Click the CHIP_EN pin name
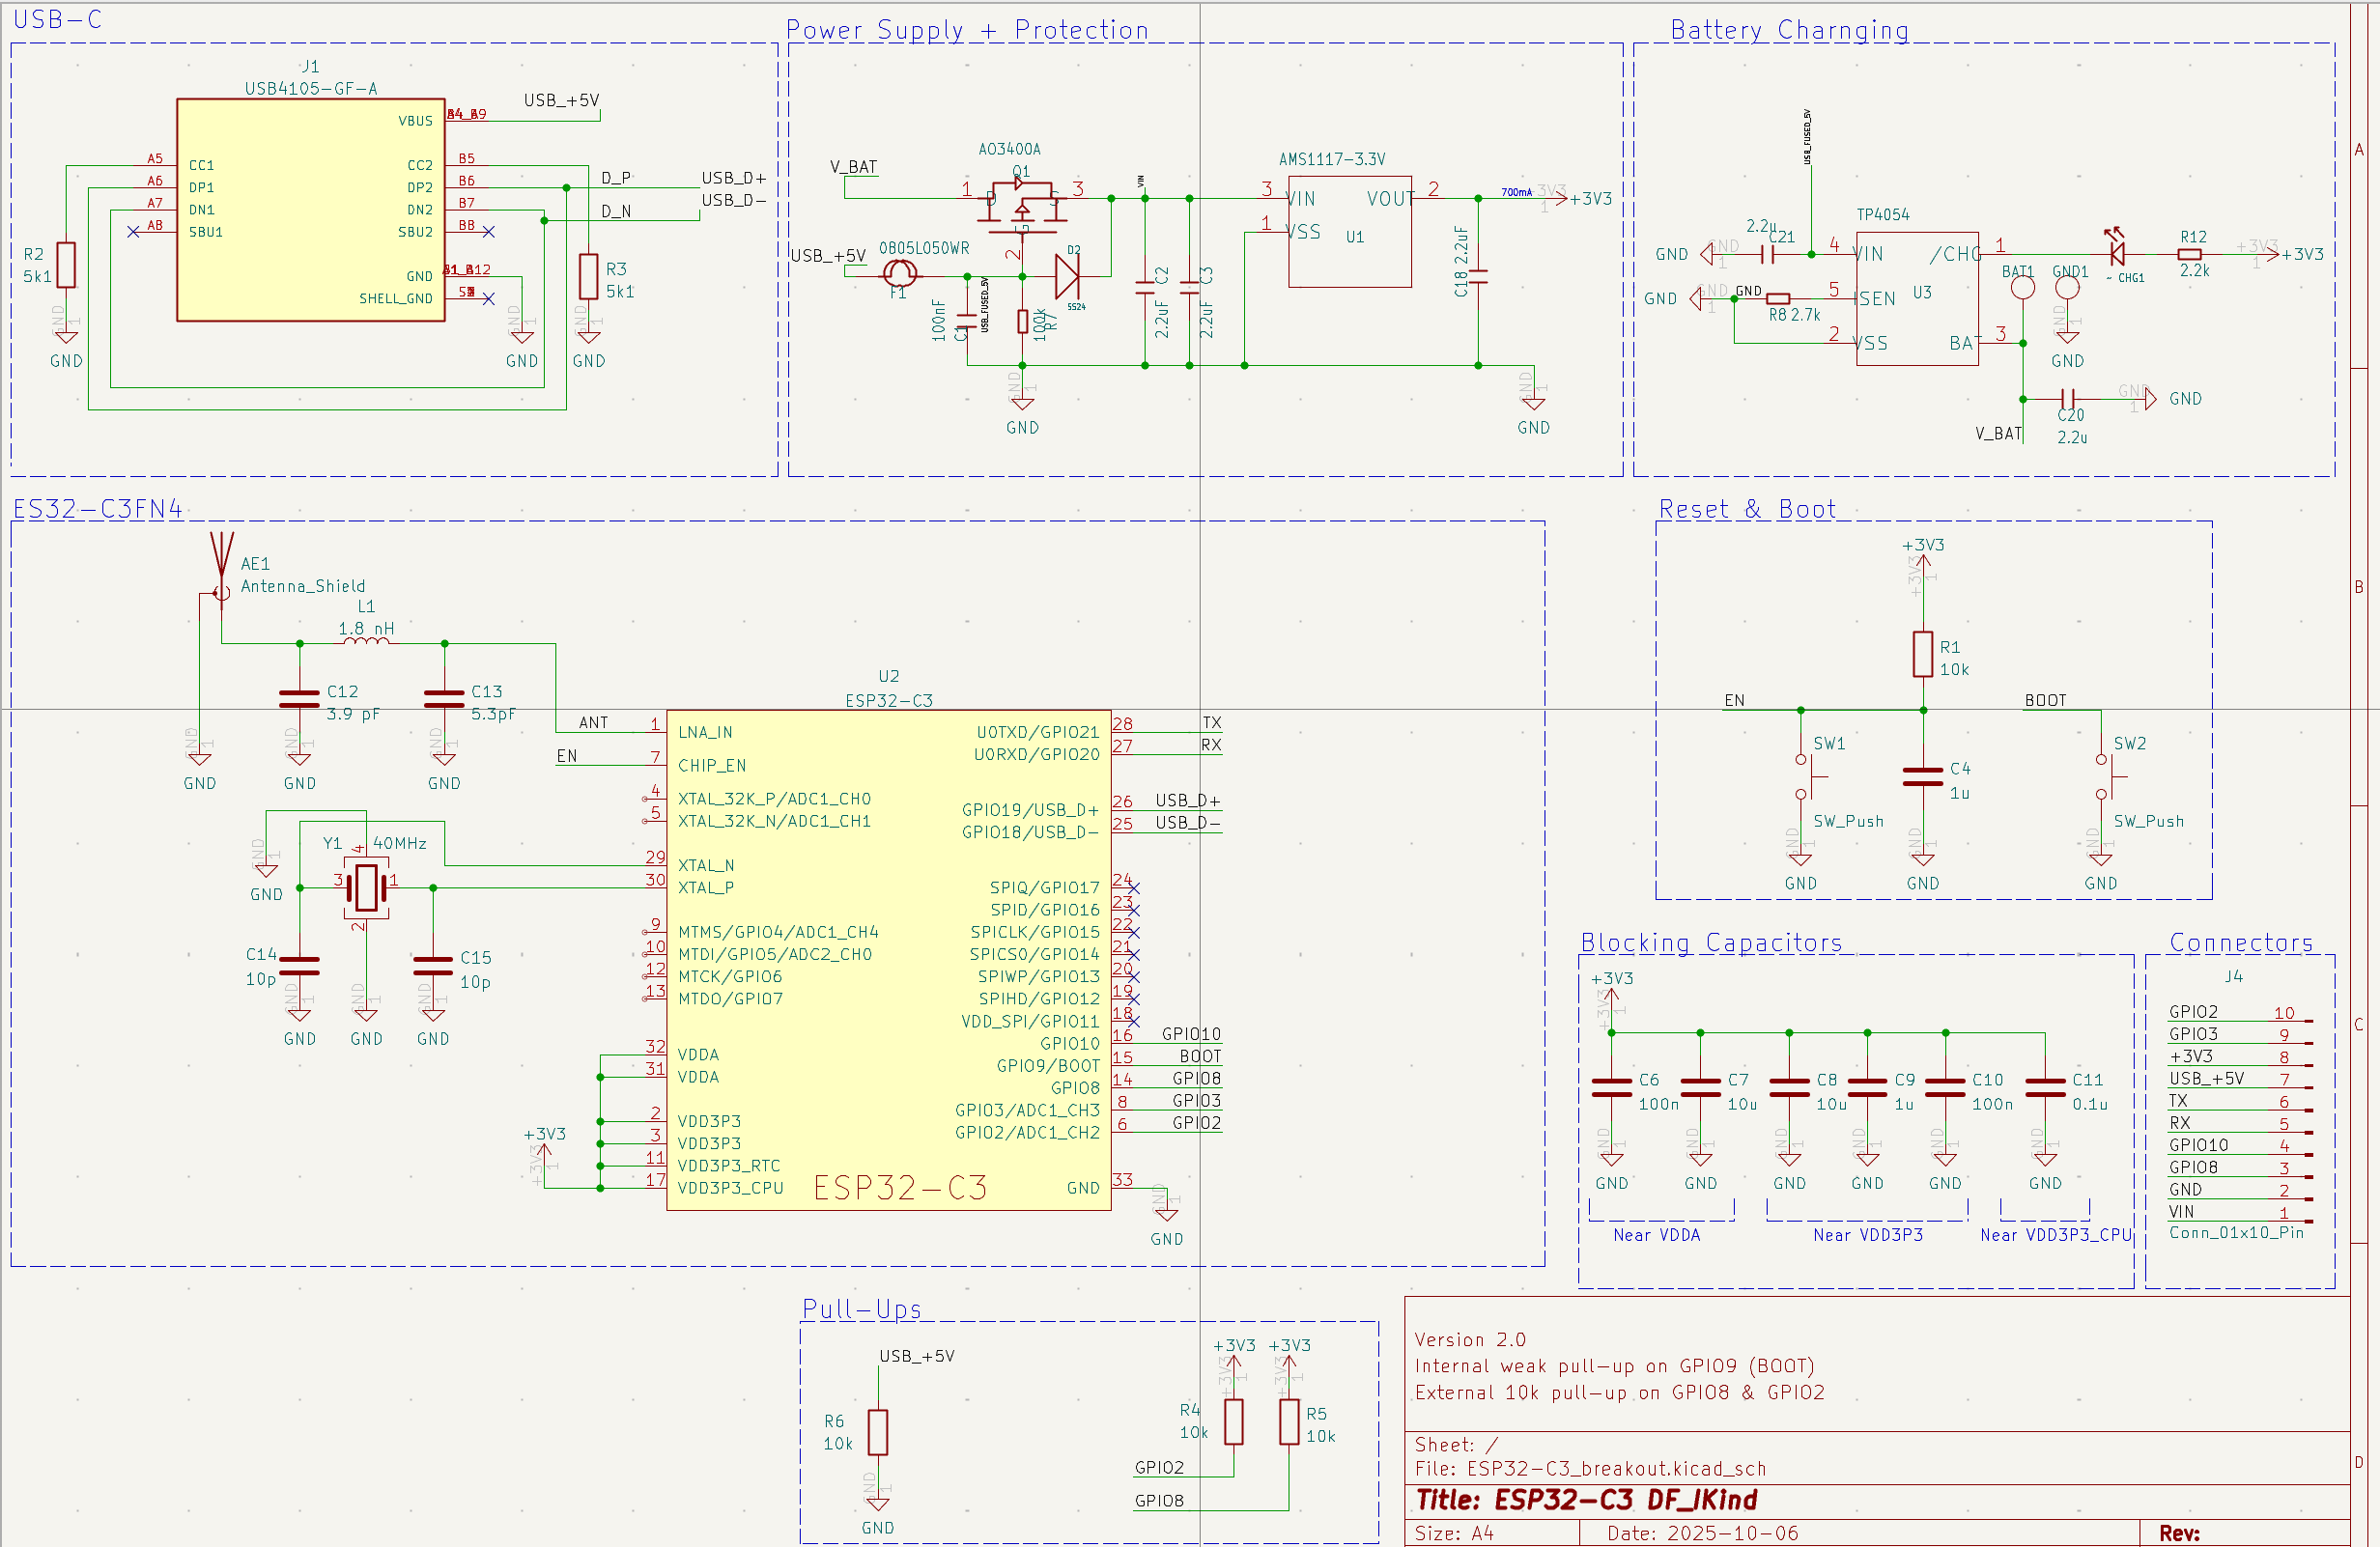The image size is (2380, 1547). click(712, 765)
